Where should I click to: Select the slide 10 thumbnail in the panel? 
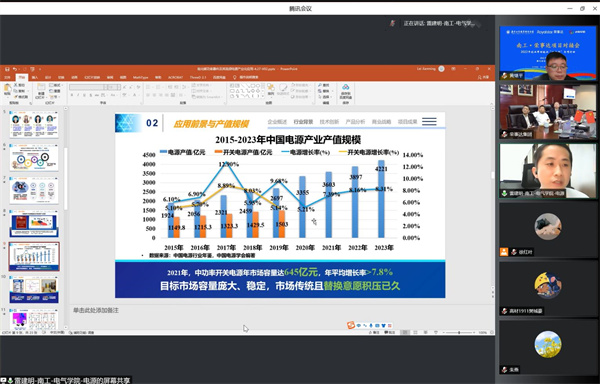[x=34, y=290]
